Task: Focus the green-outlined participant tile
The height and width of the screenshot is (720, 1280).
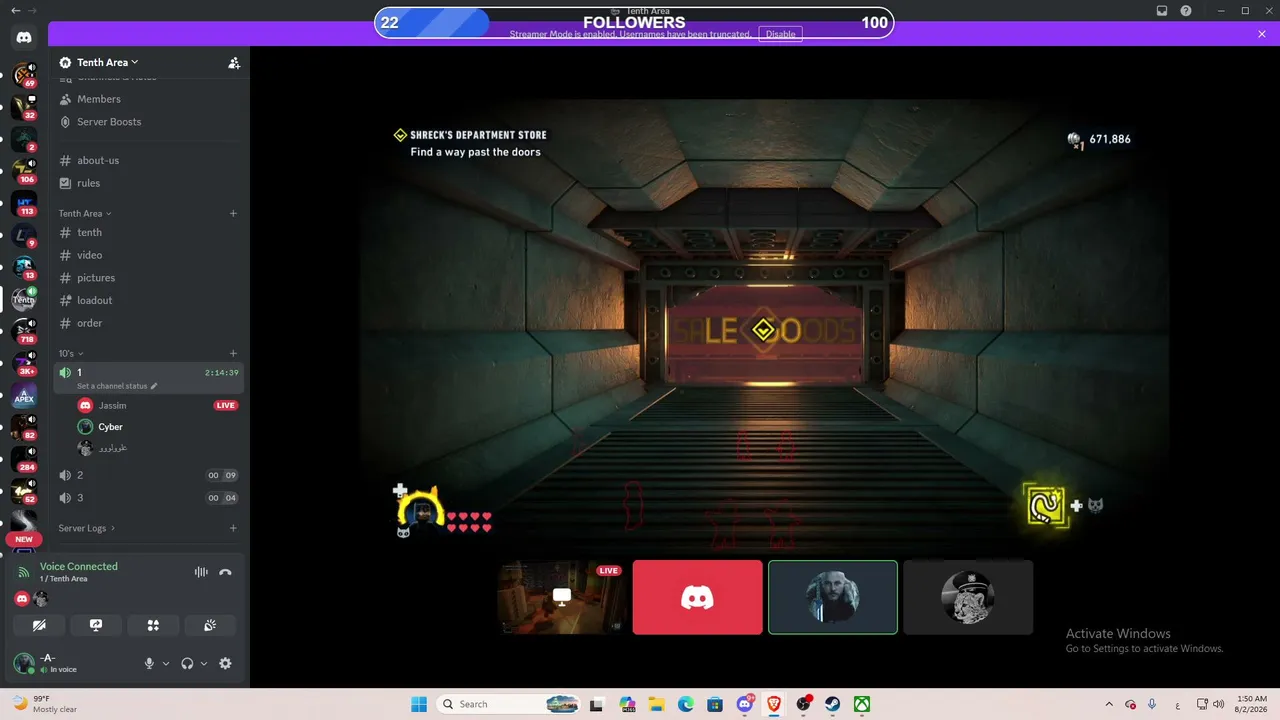Action: [833, 597]
